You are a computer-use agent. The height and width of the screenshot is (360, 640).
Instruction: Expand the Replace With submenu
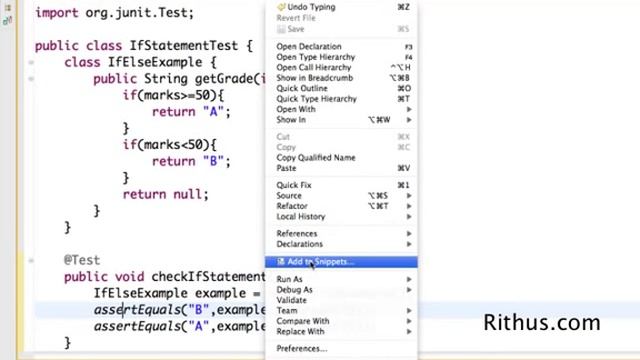pos(341,331)
